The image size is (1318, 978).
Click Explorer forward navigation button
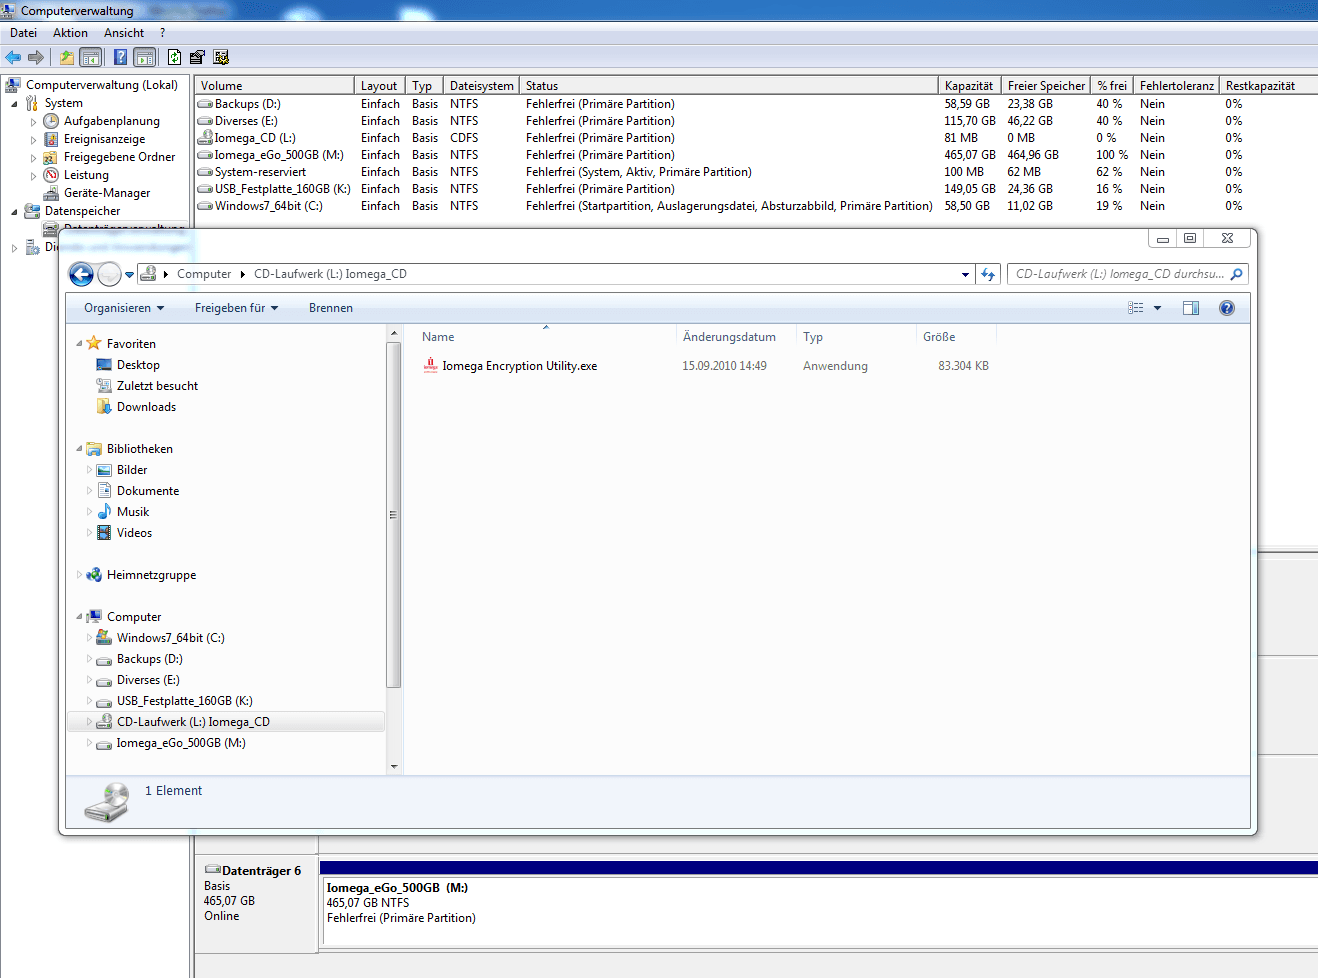(x=109, y=274)
